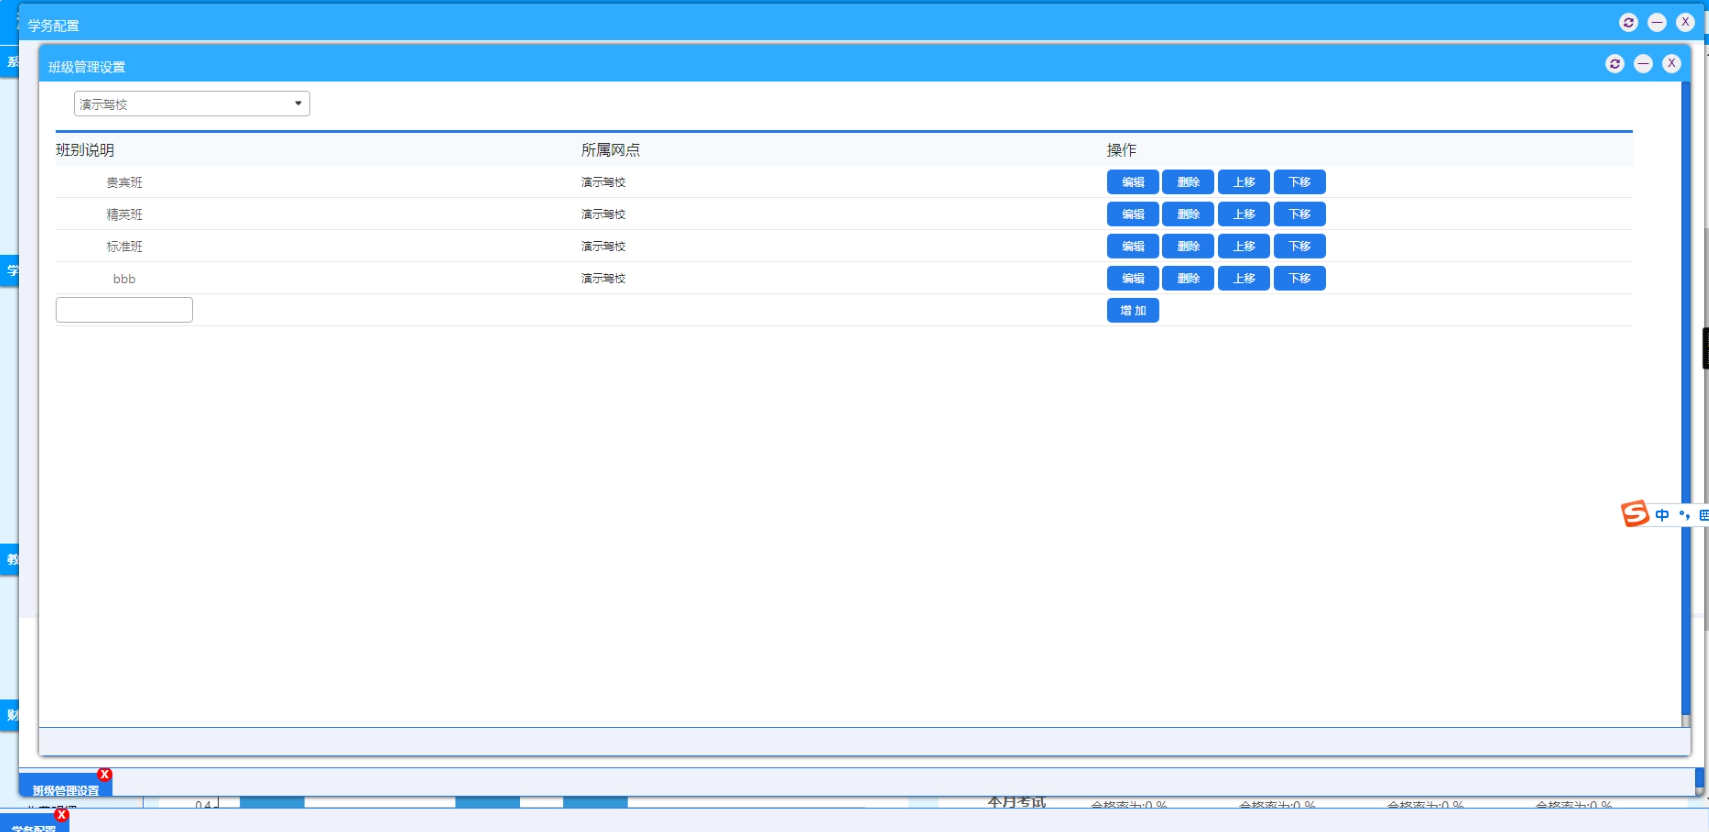
Task: Close the 班级管理设置 tab with red X
Action: (x=105, y=775)
